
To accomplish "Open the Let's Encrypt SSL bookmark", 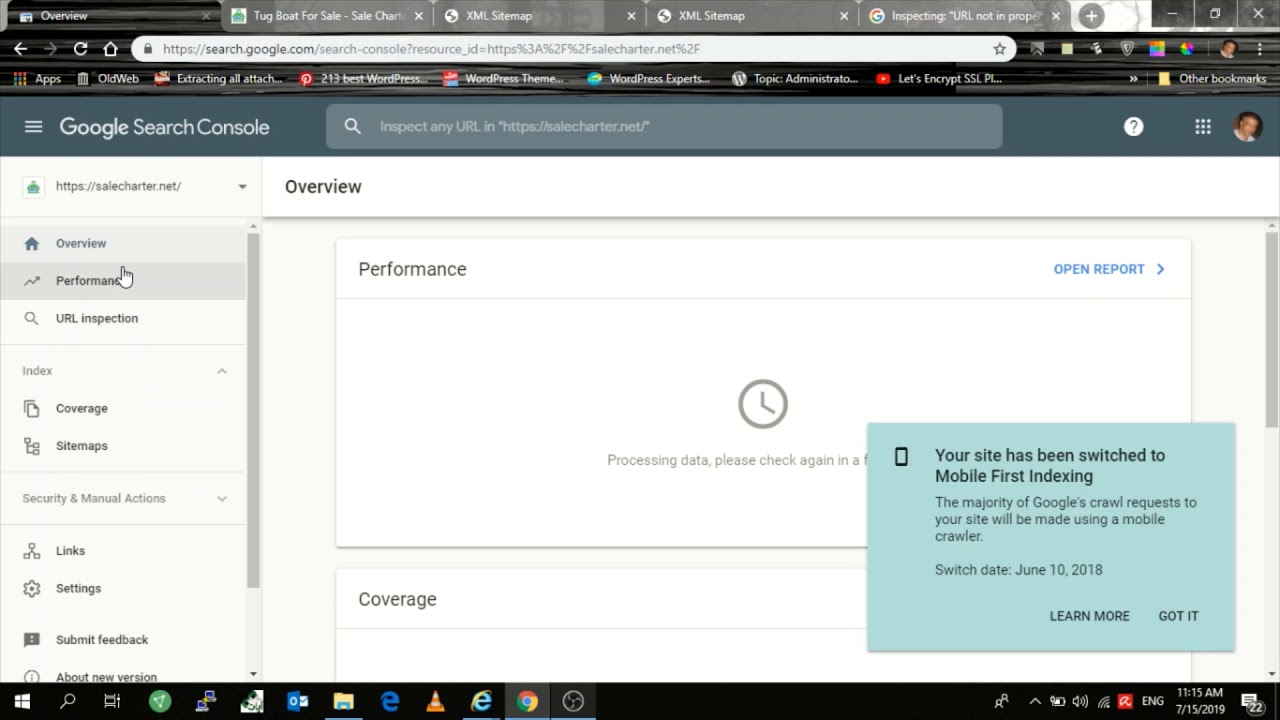I will (x=938, y=79).
